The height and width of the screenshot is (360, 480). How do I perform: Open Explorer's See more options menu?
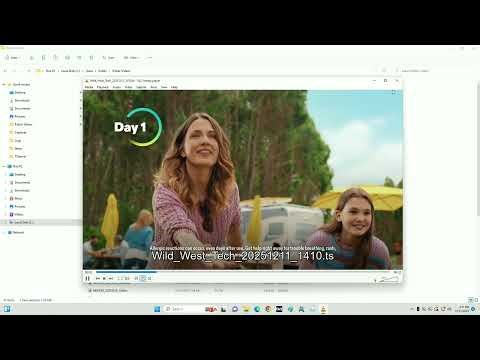[x=150, y=58]
